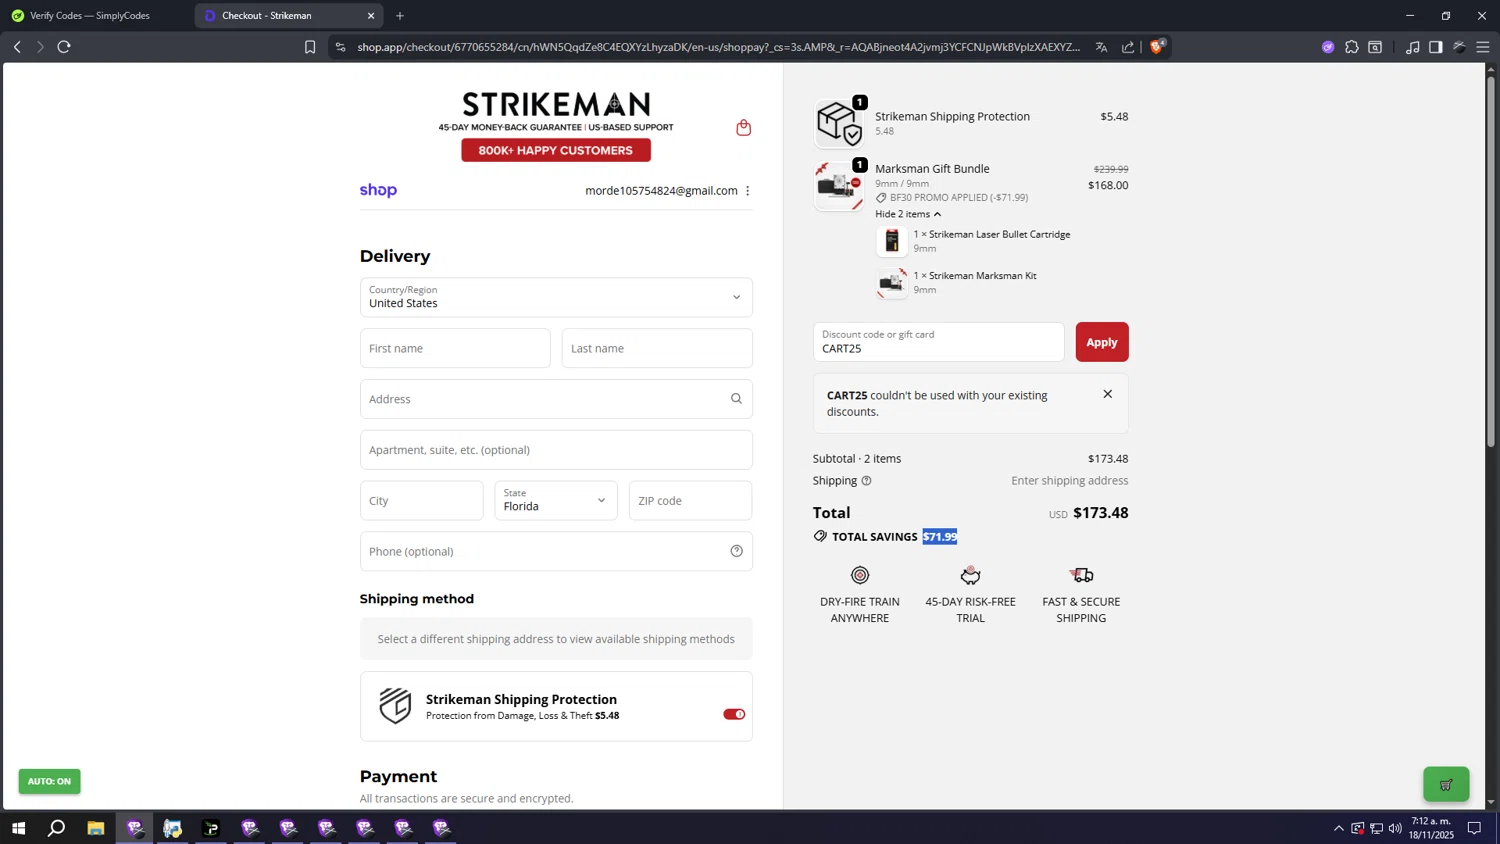This screenshot has height=844, width=1500.
Task: Click Apartment, suite, etc. field
Action: pyautogui.click(x=556, y=450)
